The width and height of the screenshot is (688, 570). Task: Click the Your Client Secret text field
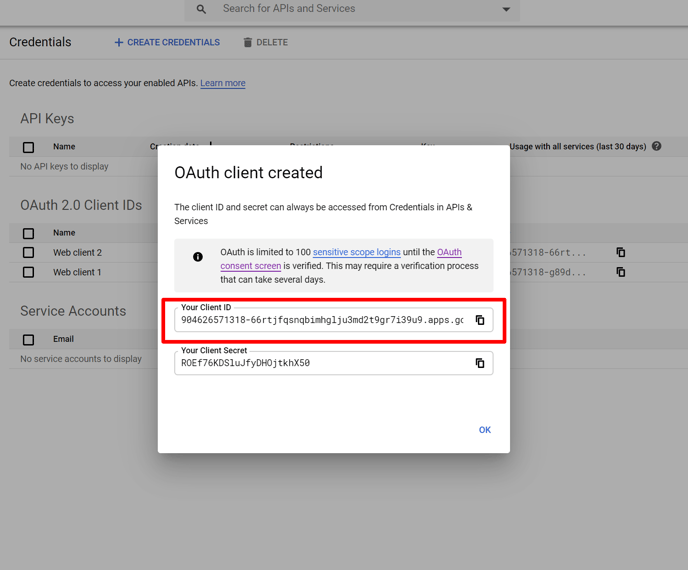pos(333,363)
